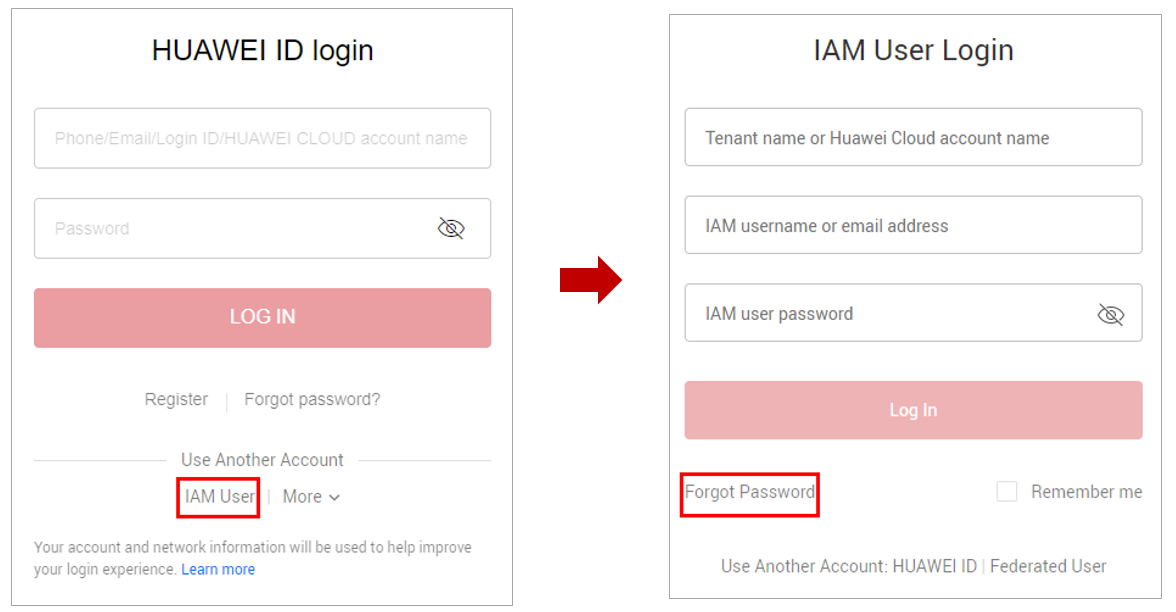
Task: Focus the Tenant name or Huawei Cloud account field
Action: point(913,137)
